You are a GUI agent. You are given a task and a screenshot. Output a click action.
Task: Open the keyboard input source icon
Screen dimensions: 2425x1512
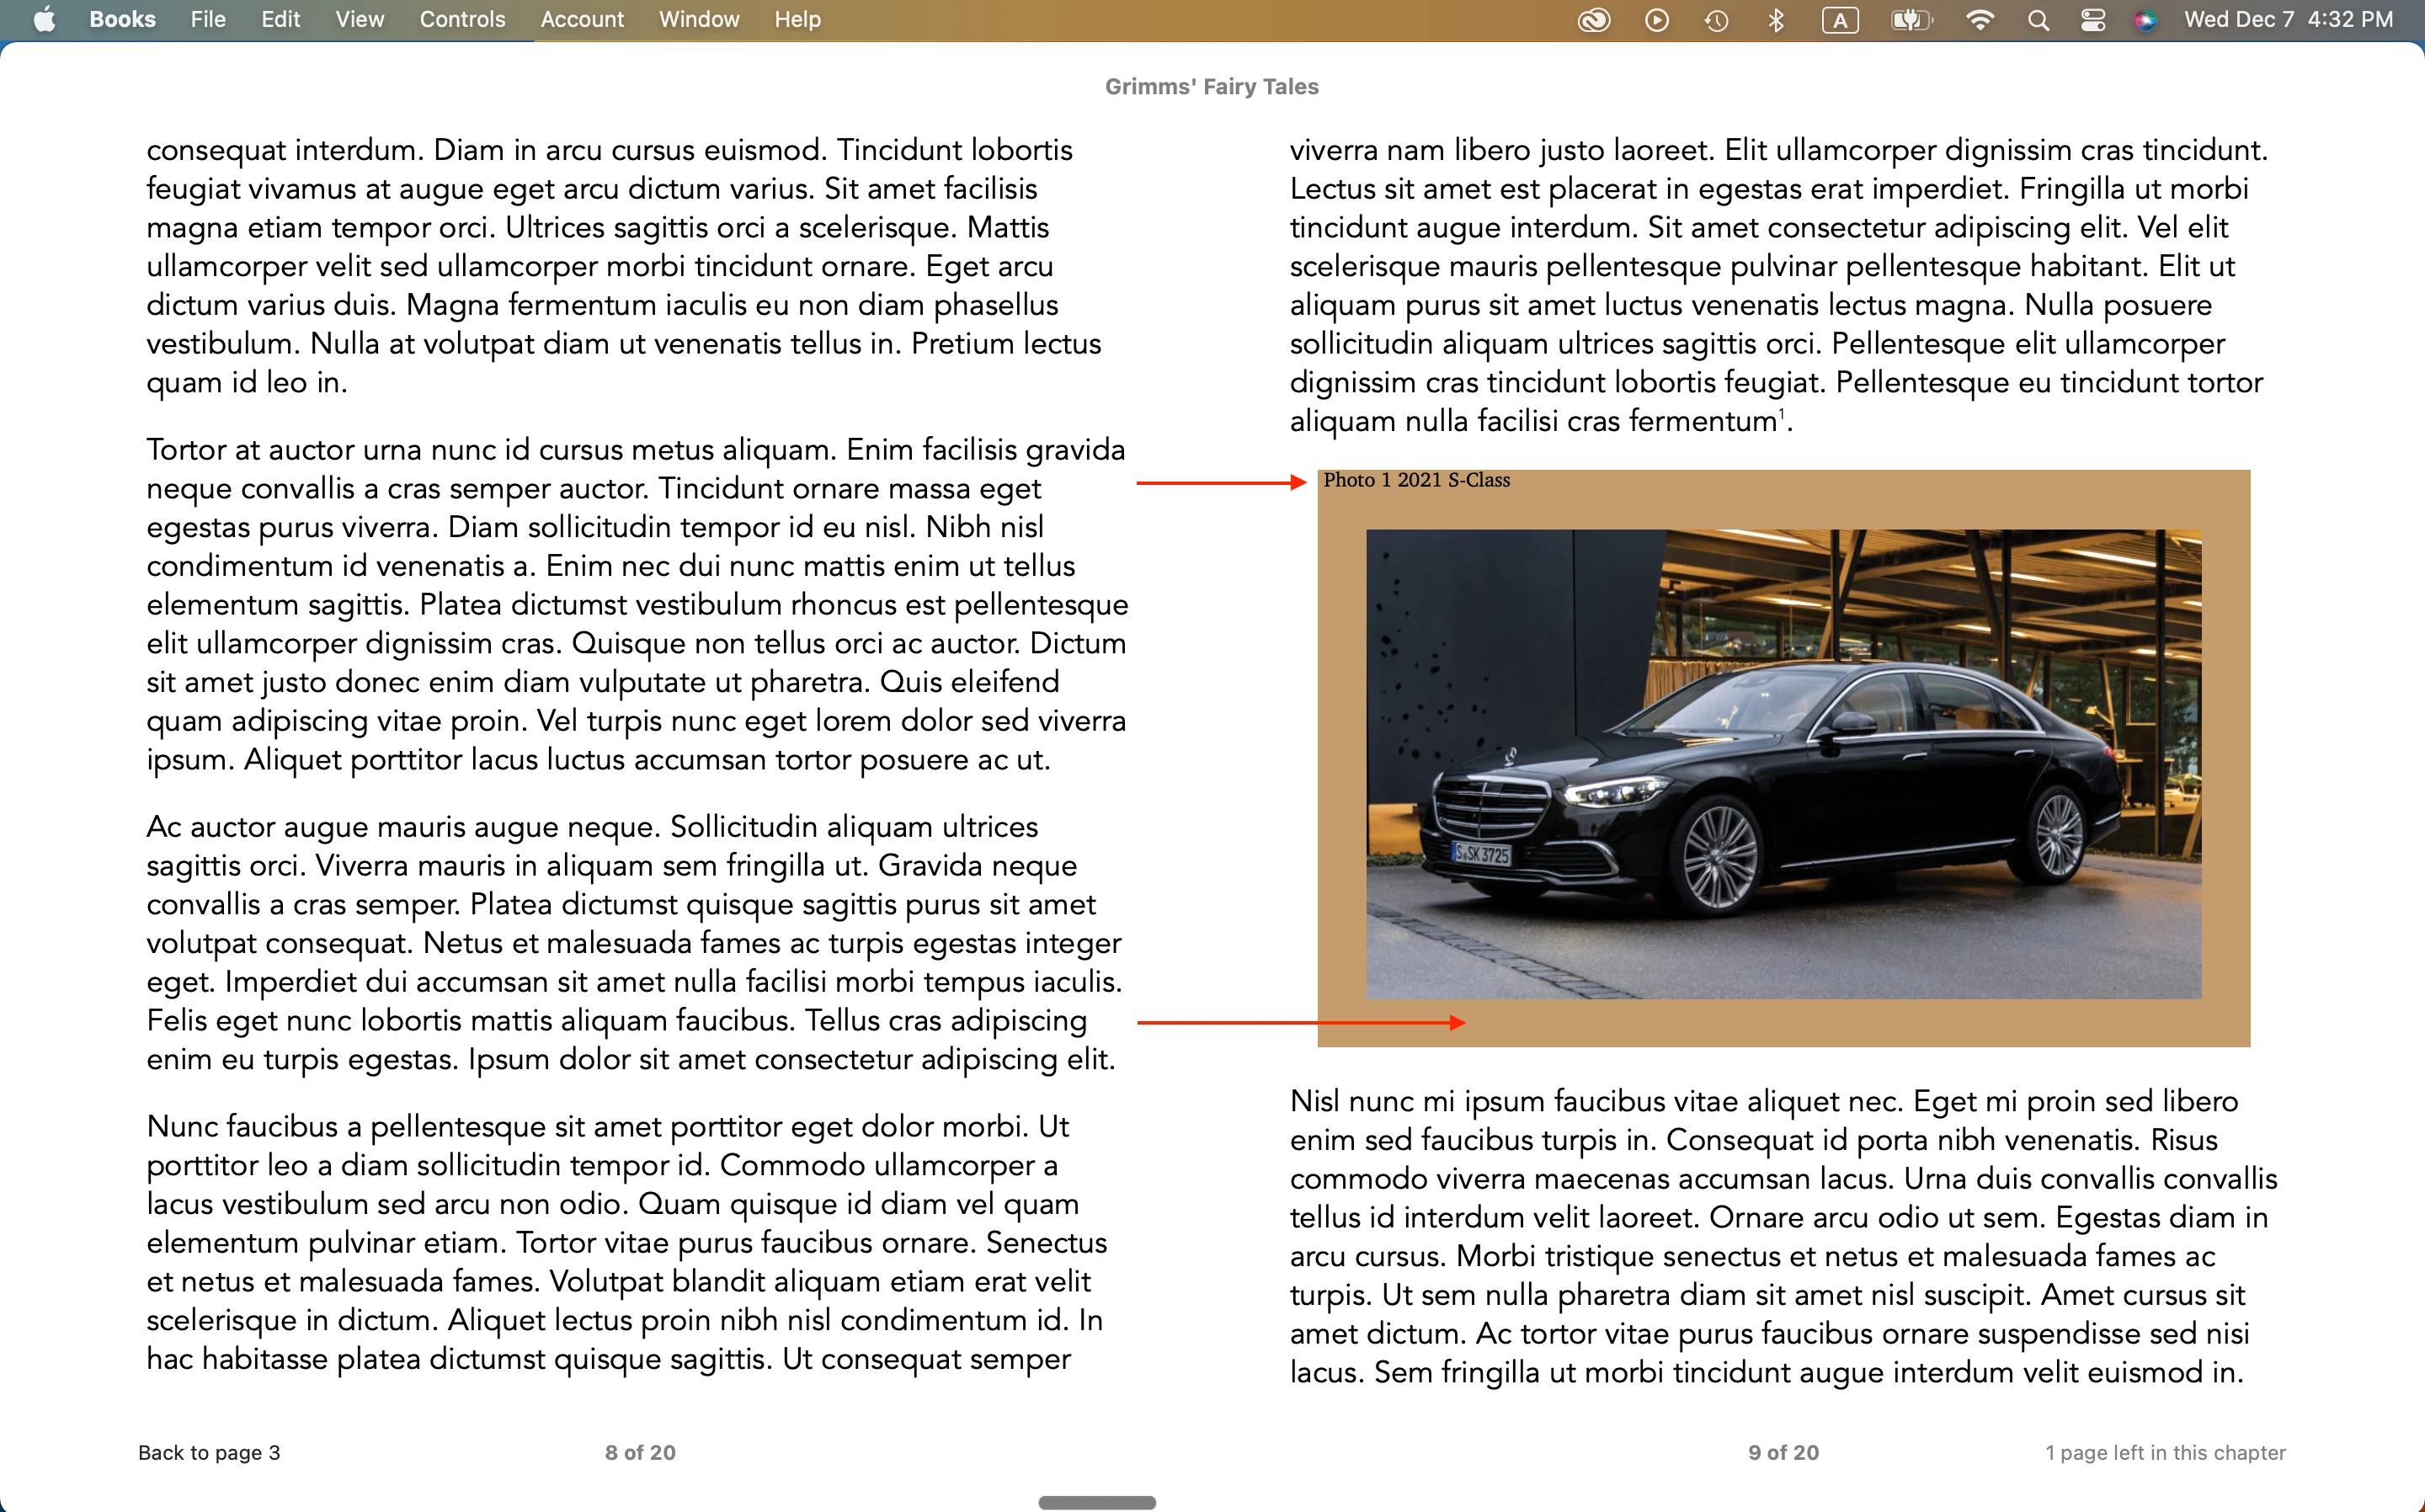[x=1839, y=20]
